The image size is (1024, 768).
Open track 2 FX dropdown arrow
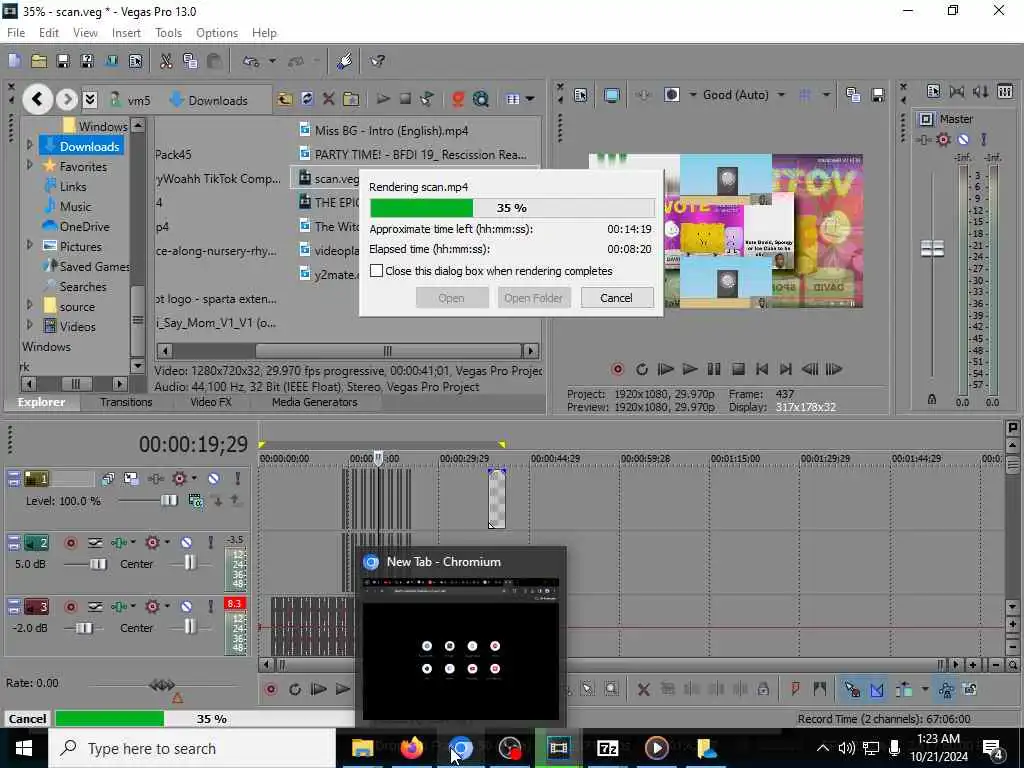pos(167,542)
